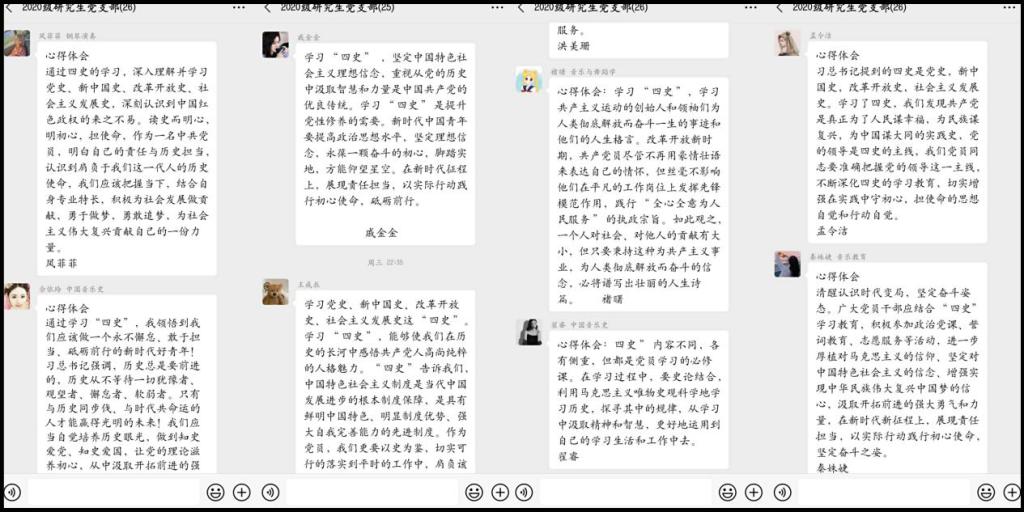Viewport: 1024px width, 512px height.
Task: Toggle voice input in the rightmost chat panel
Action: (780, 492)
